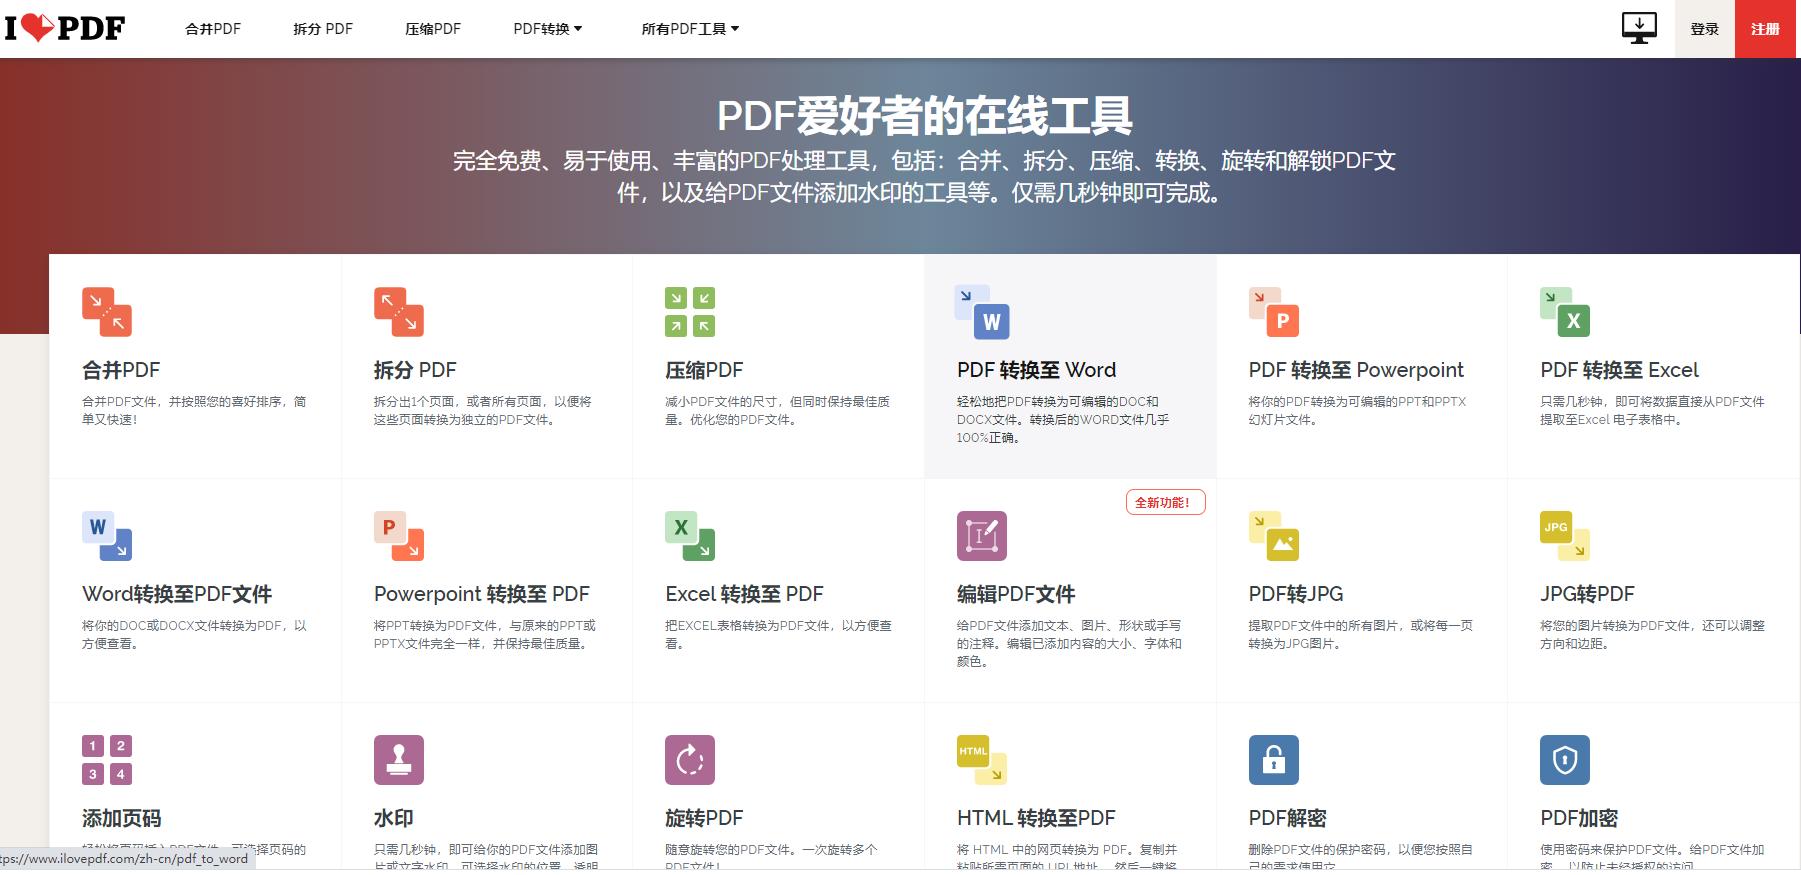
Task: Click the 登录 login button
Action: 1704,29
